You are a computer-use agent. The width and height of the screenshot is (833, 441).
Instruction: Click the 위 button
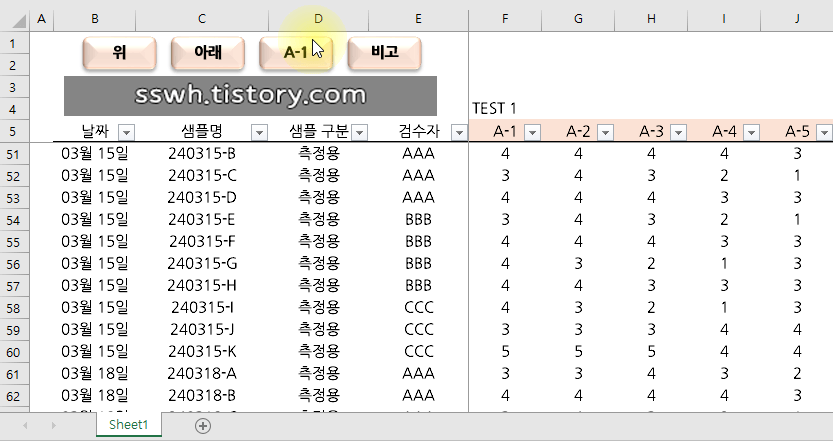point(120,53)
